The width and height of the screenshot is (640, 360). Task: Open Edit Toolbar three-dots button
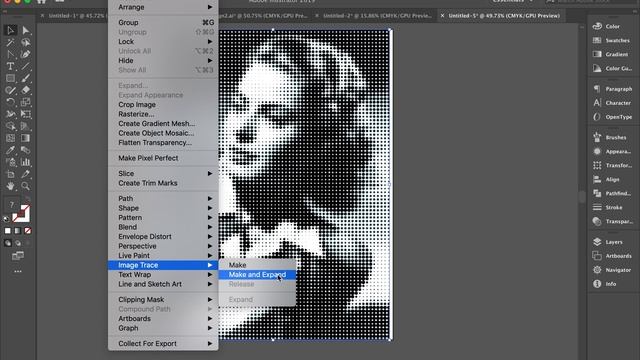point(18,271)
